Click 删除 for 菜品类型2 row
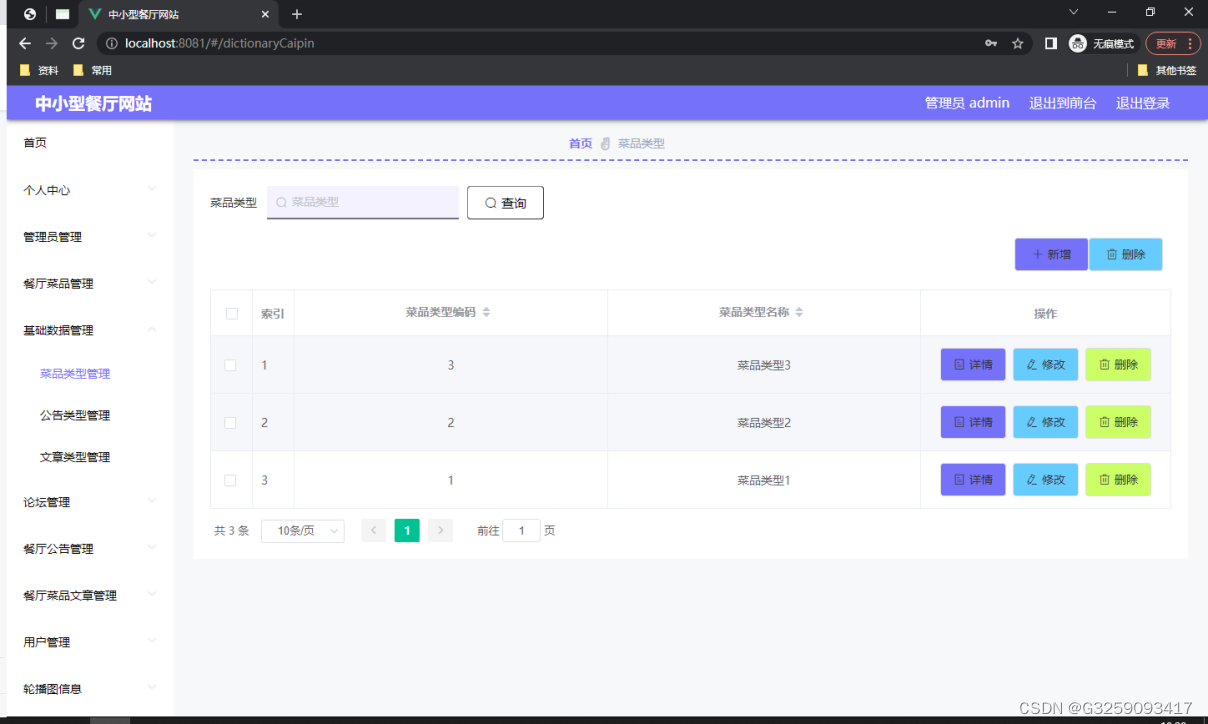The height and width of the screenshot is (724, 1208). (x=1118, y=422)
